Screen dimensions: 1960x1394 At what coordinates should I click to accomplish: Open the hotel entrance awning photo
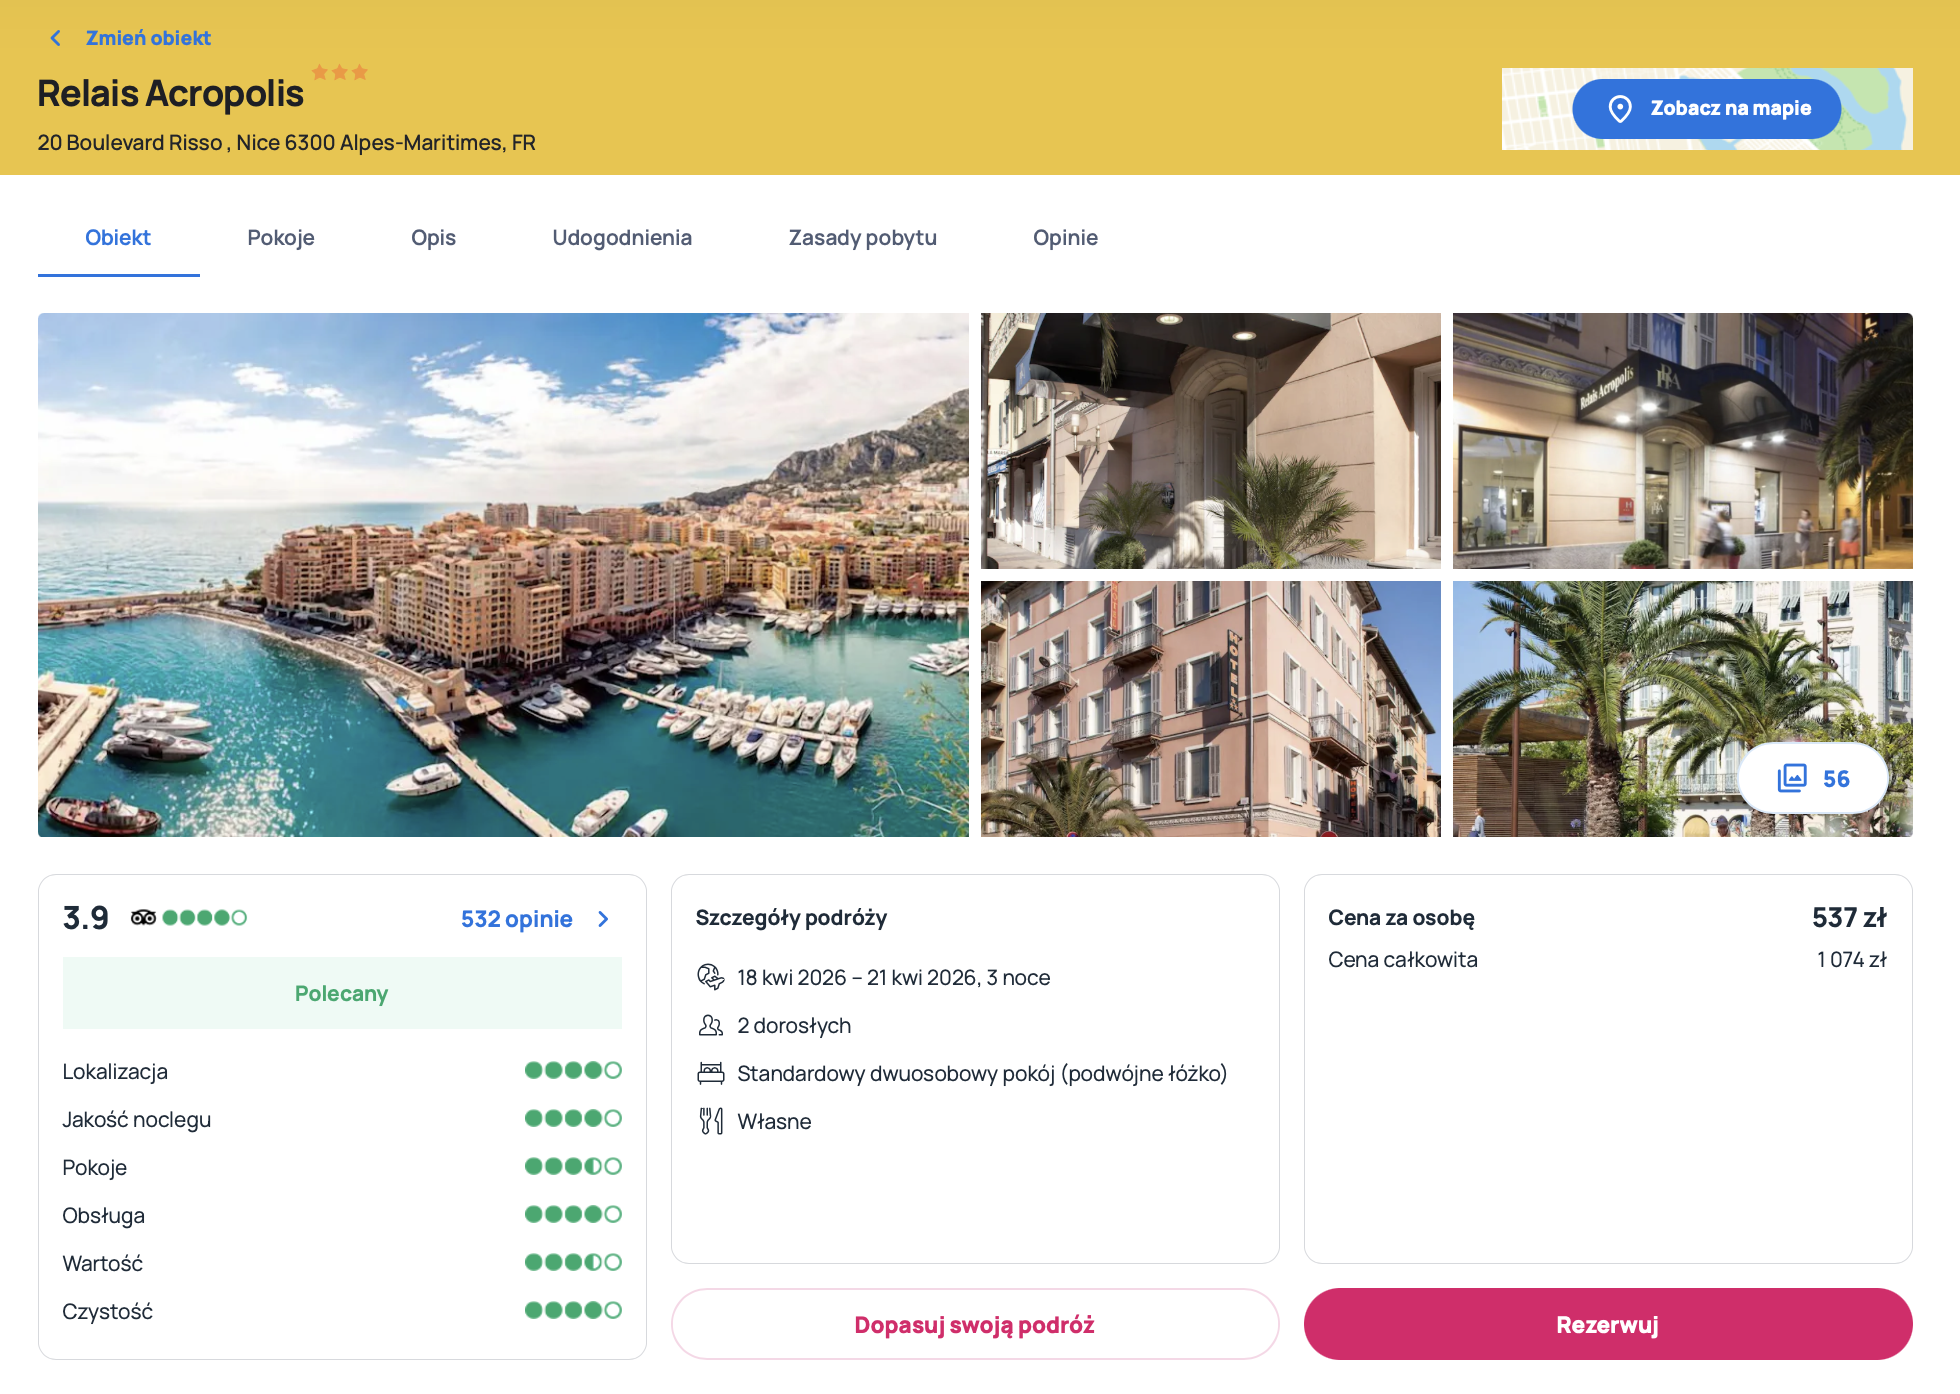click(x=1210, y=441)
